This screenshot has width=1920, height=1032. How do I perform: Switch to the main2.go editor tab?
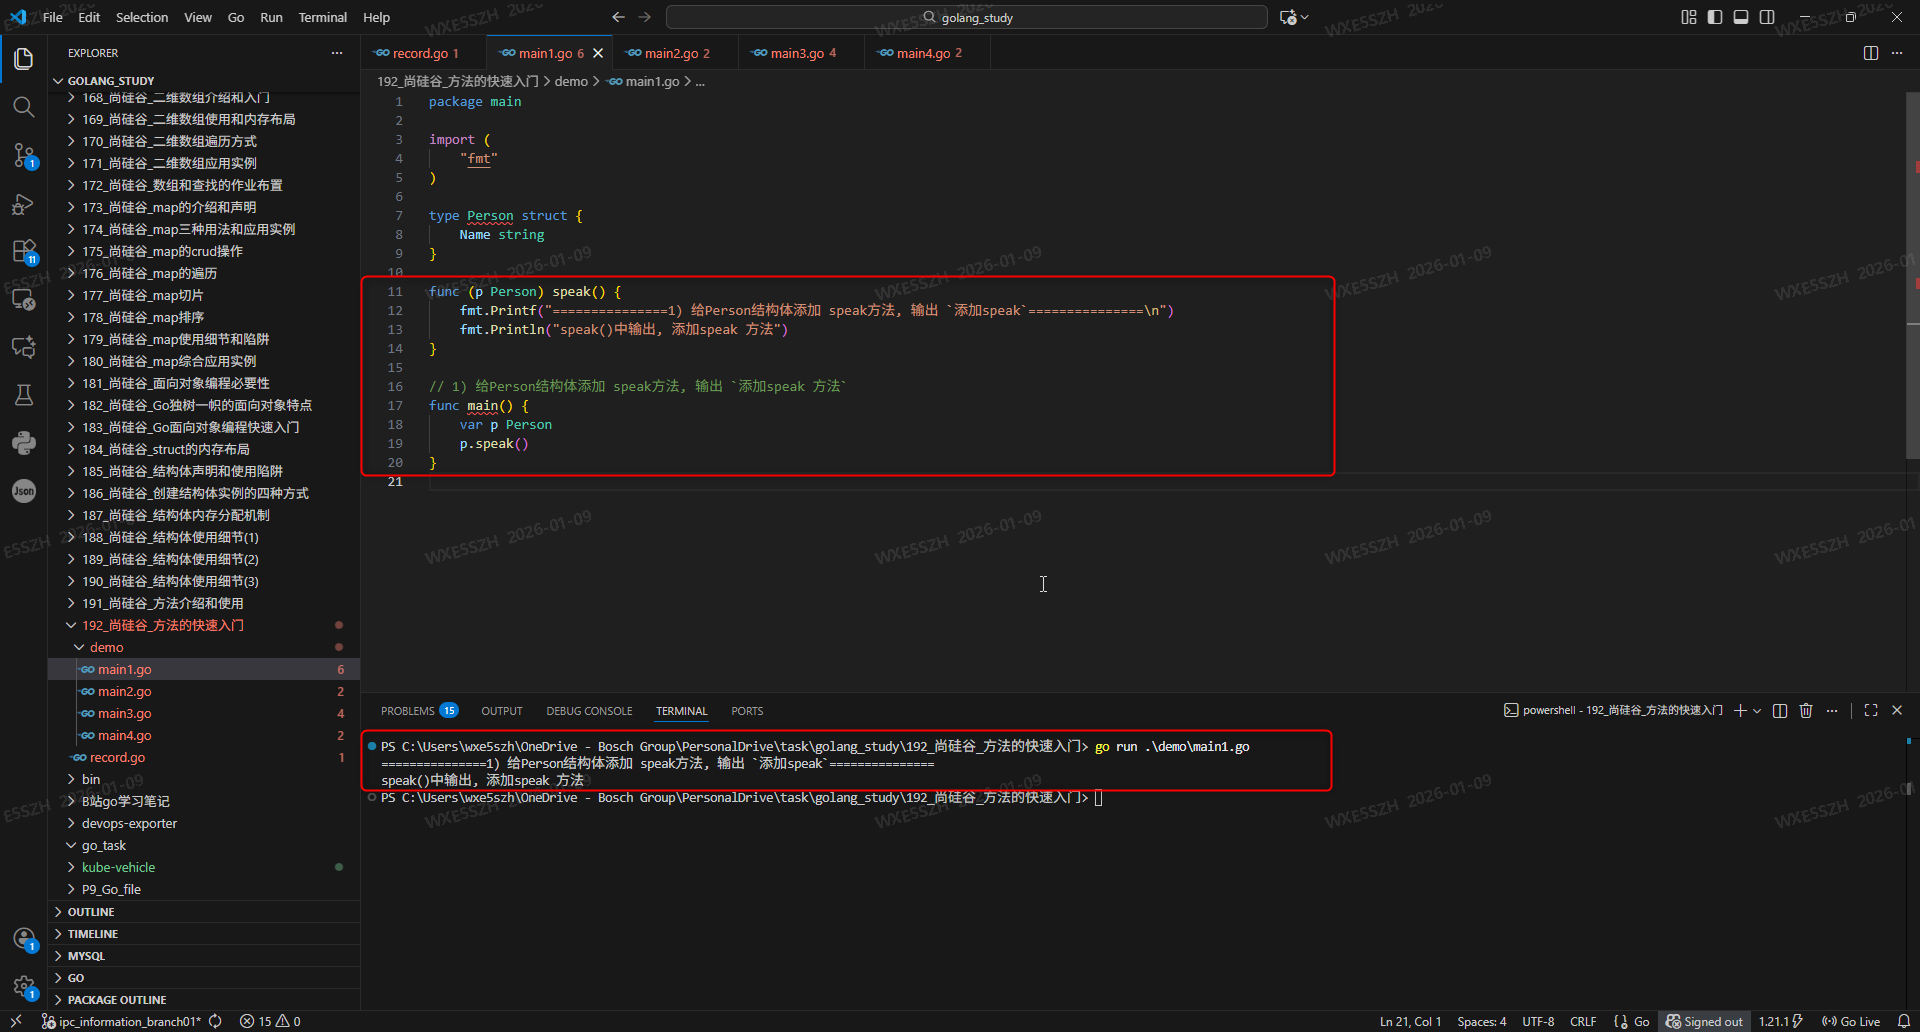click(x=675, y=53)
